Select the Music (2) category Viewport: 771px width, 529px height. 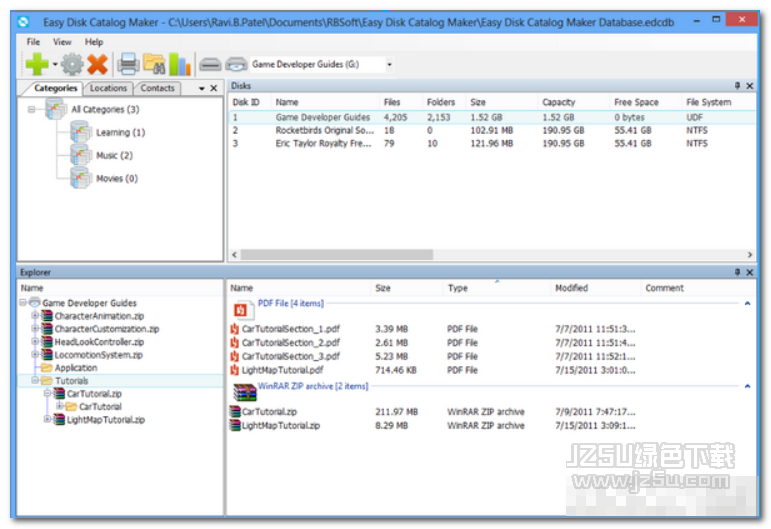tap(114, 155)
